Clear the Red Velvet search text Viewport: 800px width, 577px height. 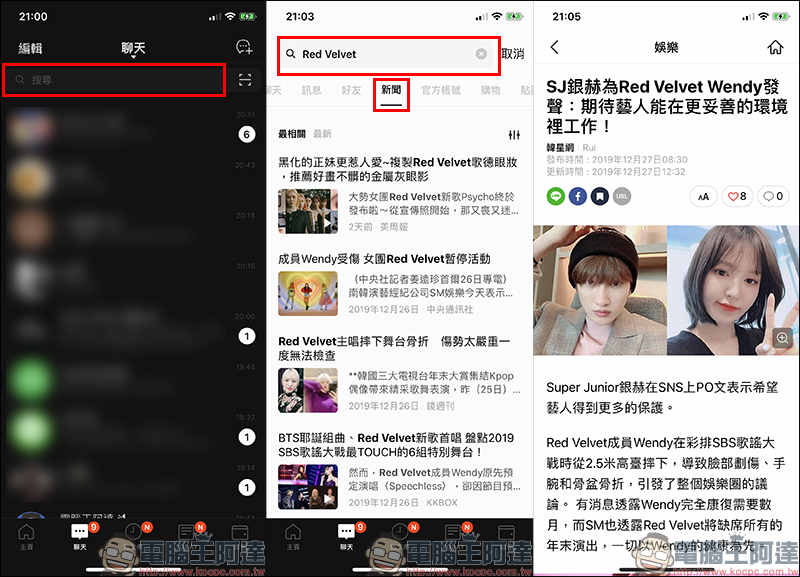(481, 54)
